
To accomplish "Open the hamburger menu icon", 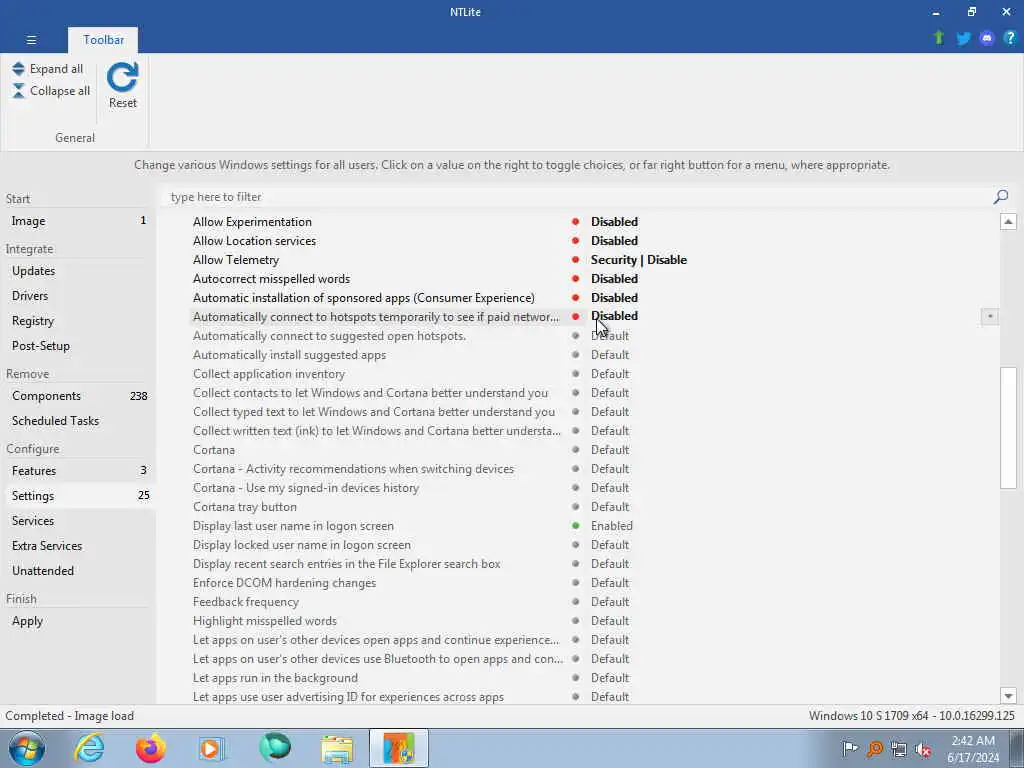I will pyautogui.click(x=31, y=40).
